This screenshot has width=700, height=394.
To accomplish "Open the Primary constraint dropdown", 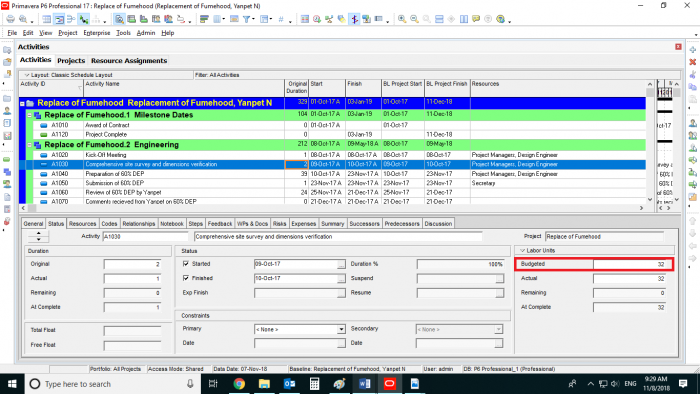I will 341,329.
